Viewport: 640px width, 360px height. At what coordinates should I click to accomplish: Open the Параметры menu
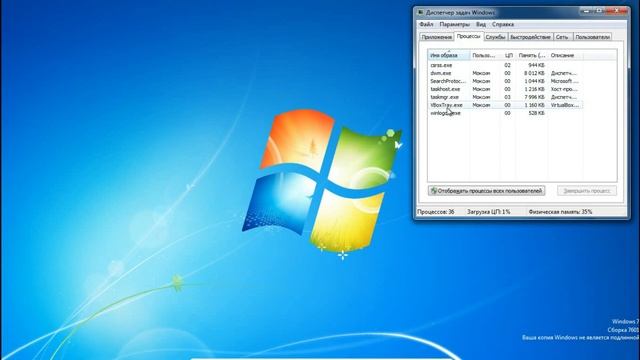pyautogui.click(x=454, y=24)
